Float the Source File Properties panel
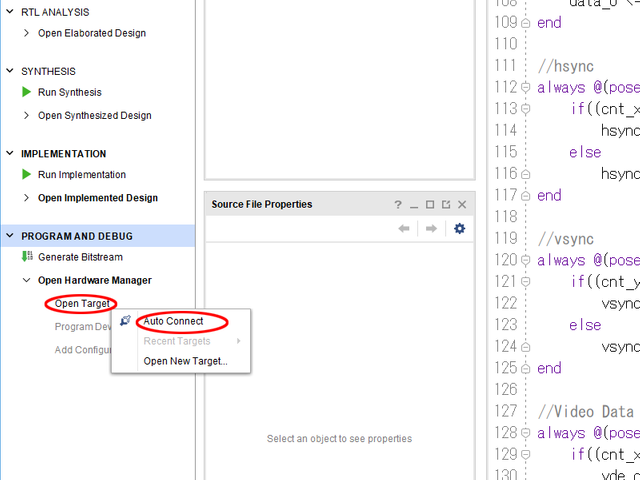The width and height of the screenshot is (640, 480). [x=446, y=204]
